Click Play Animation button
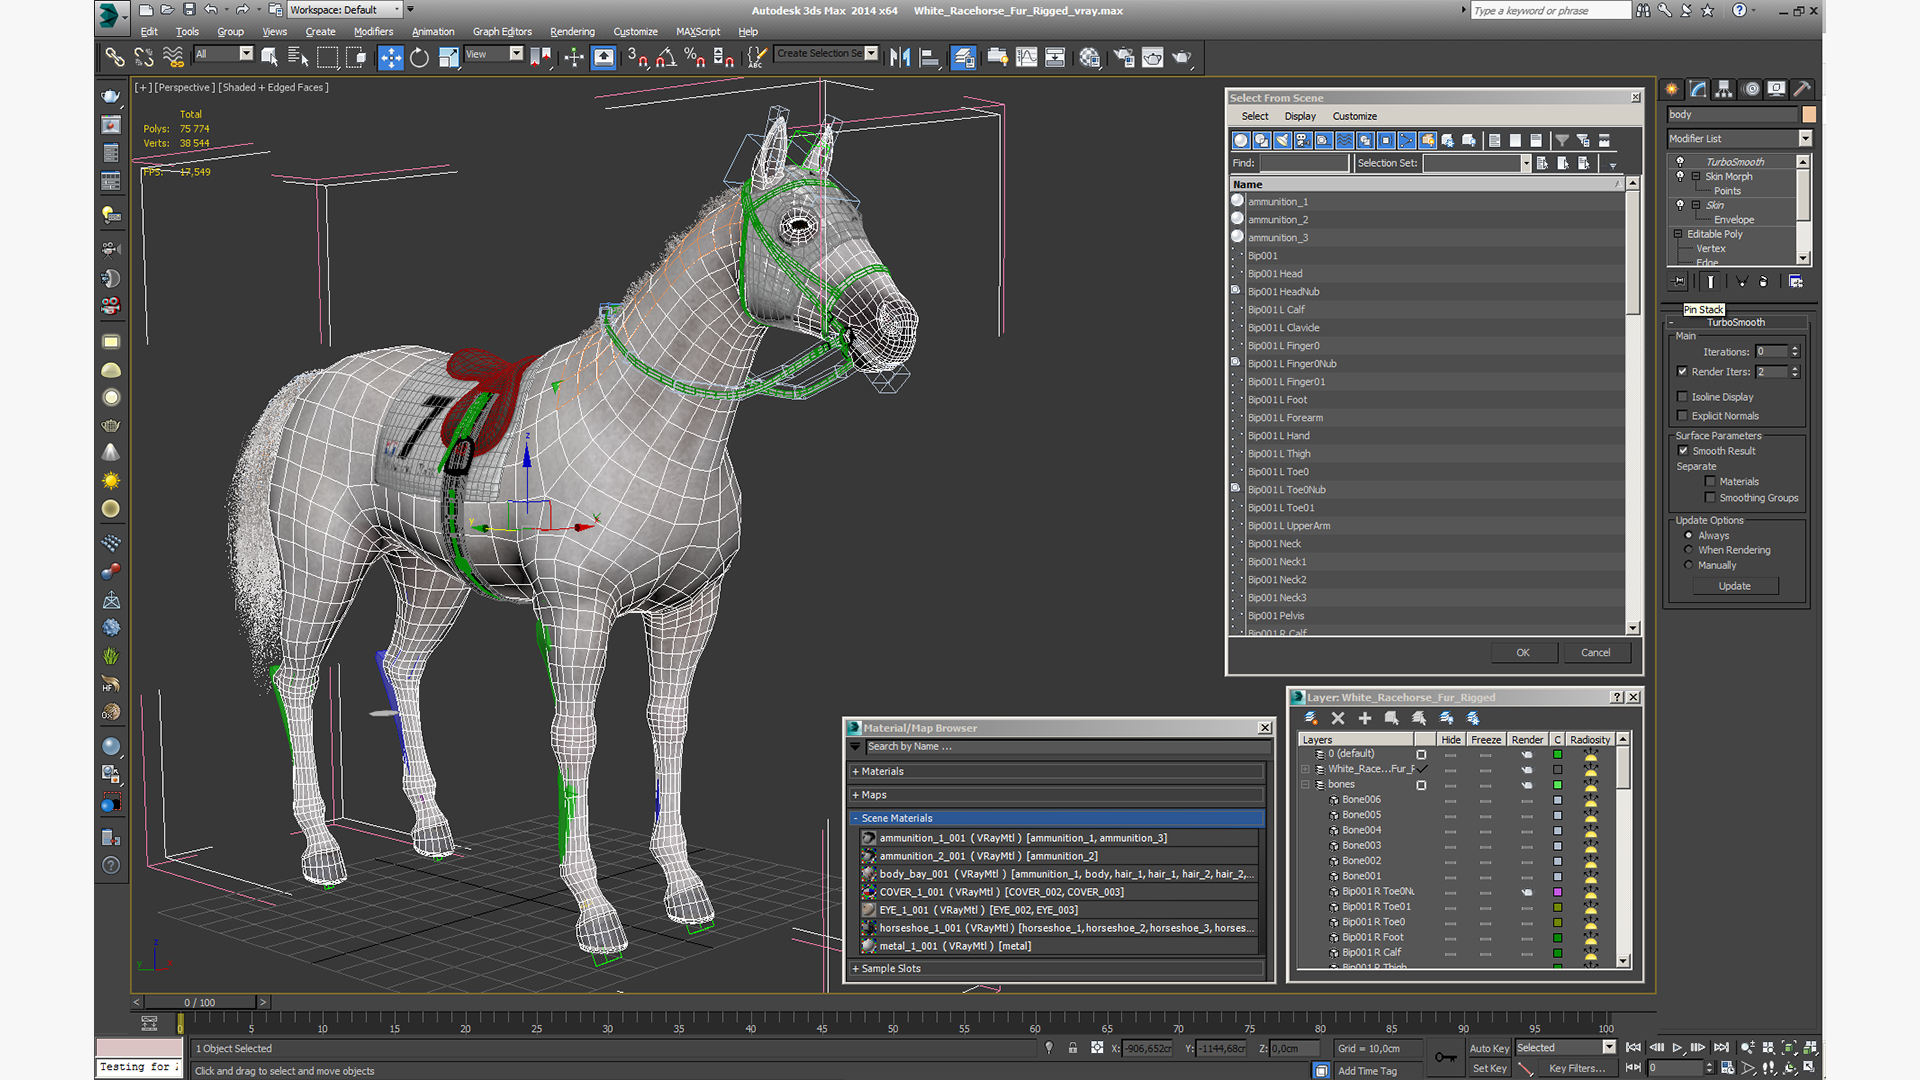 point(1677,1047)
